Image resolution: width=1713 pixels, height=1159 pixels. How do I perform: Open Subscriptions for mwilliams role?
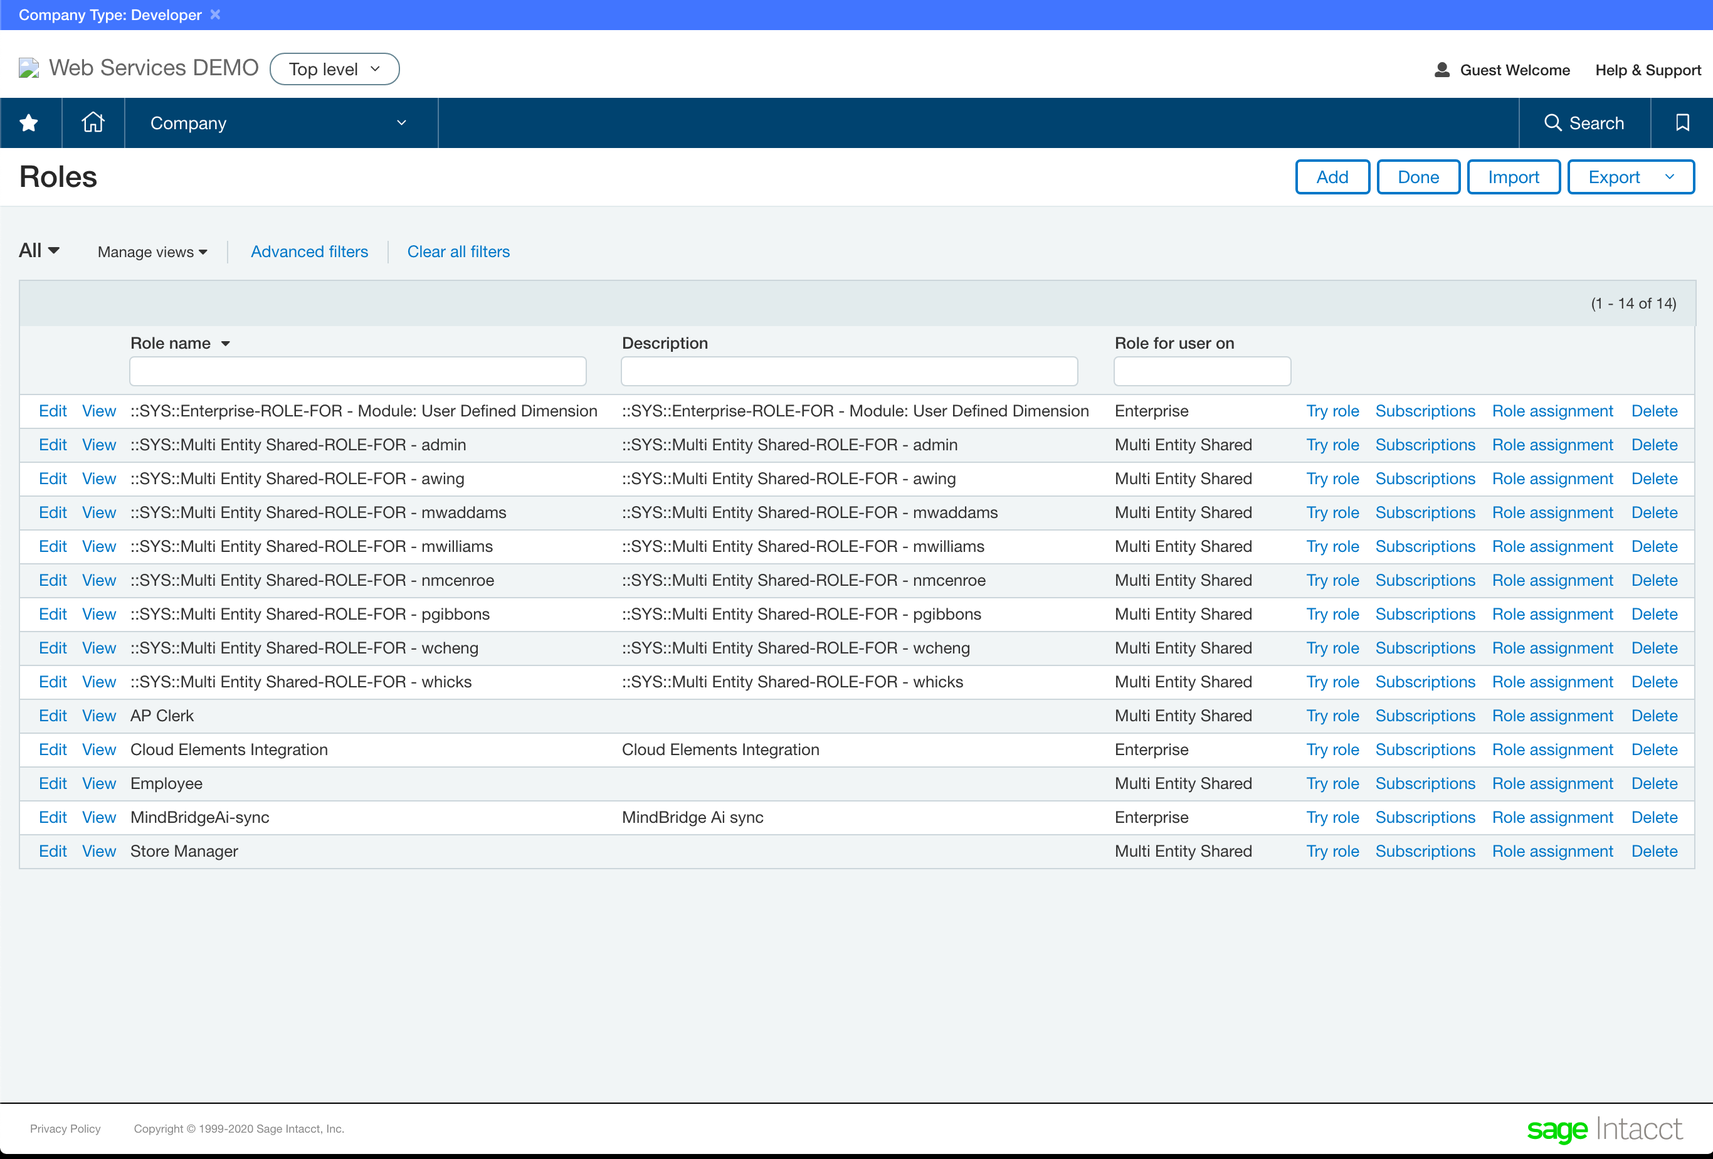point(1425,547)
